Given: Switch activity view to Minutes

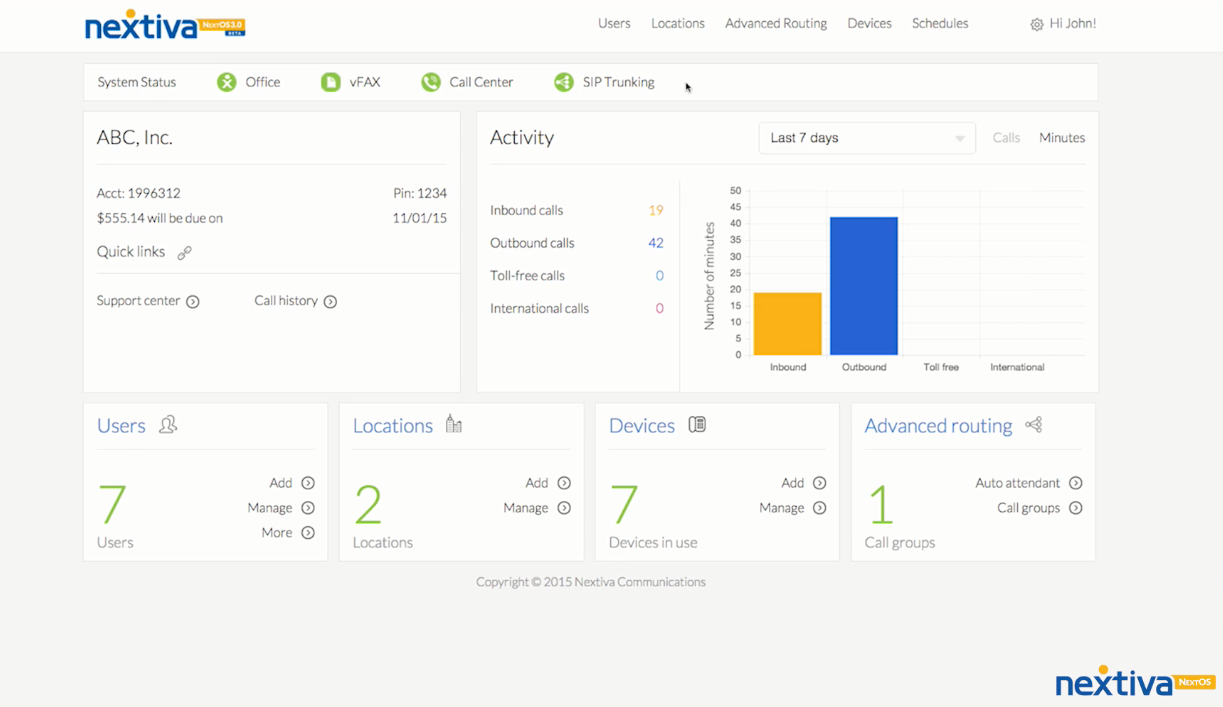Looking at the screenshot, I should pyautogui.click(x=1062, y=138).
